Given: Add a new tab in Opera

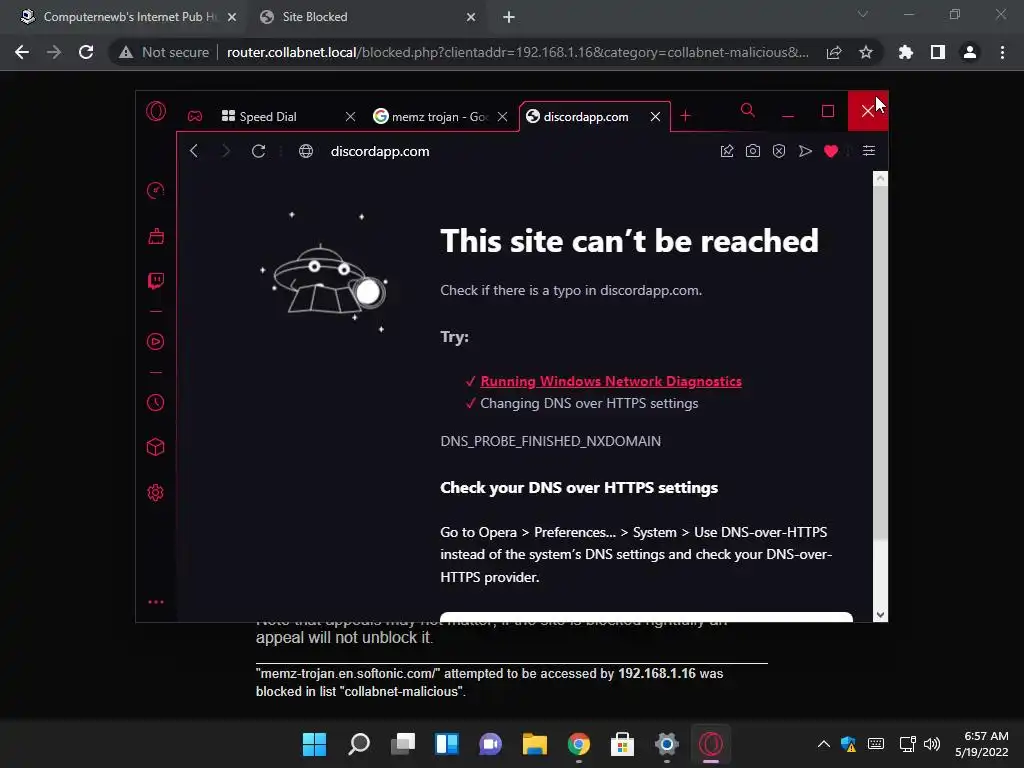Looking at the screenshot, I should point(685,116).
